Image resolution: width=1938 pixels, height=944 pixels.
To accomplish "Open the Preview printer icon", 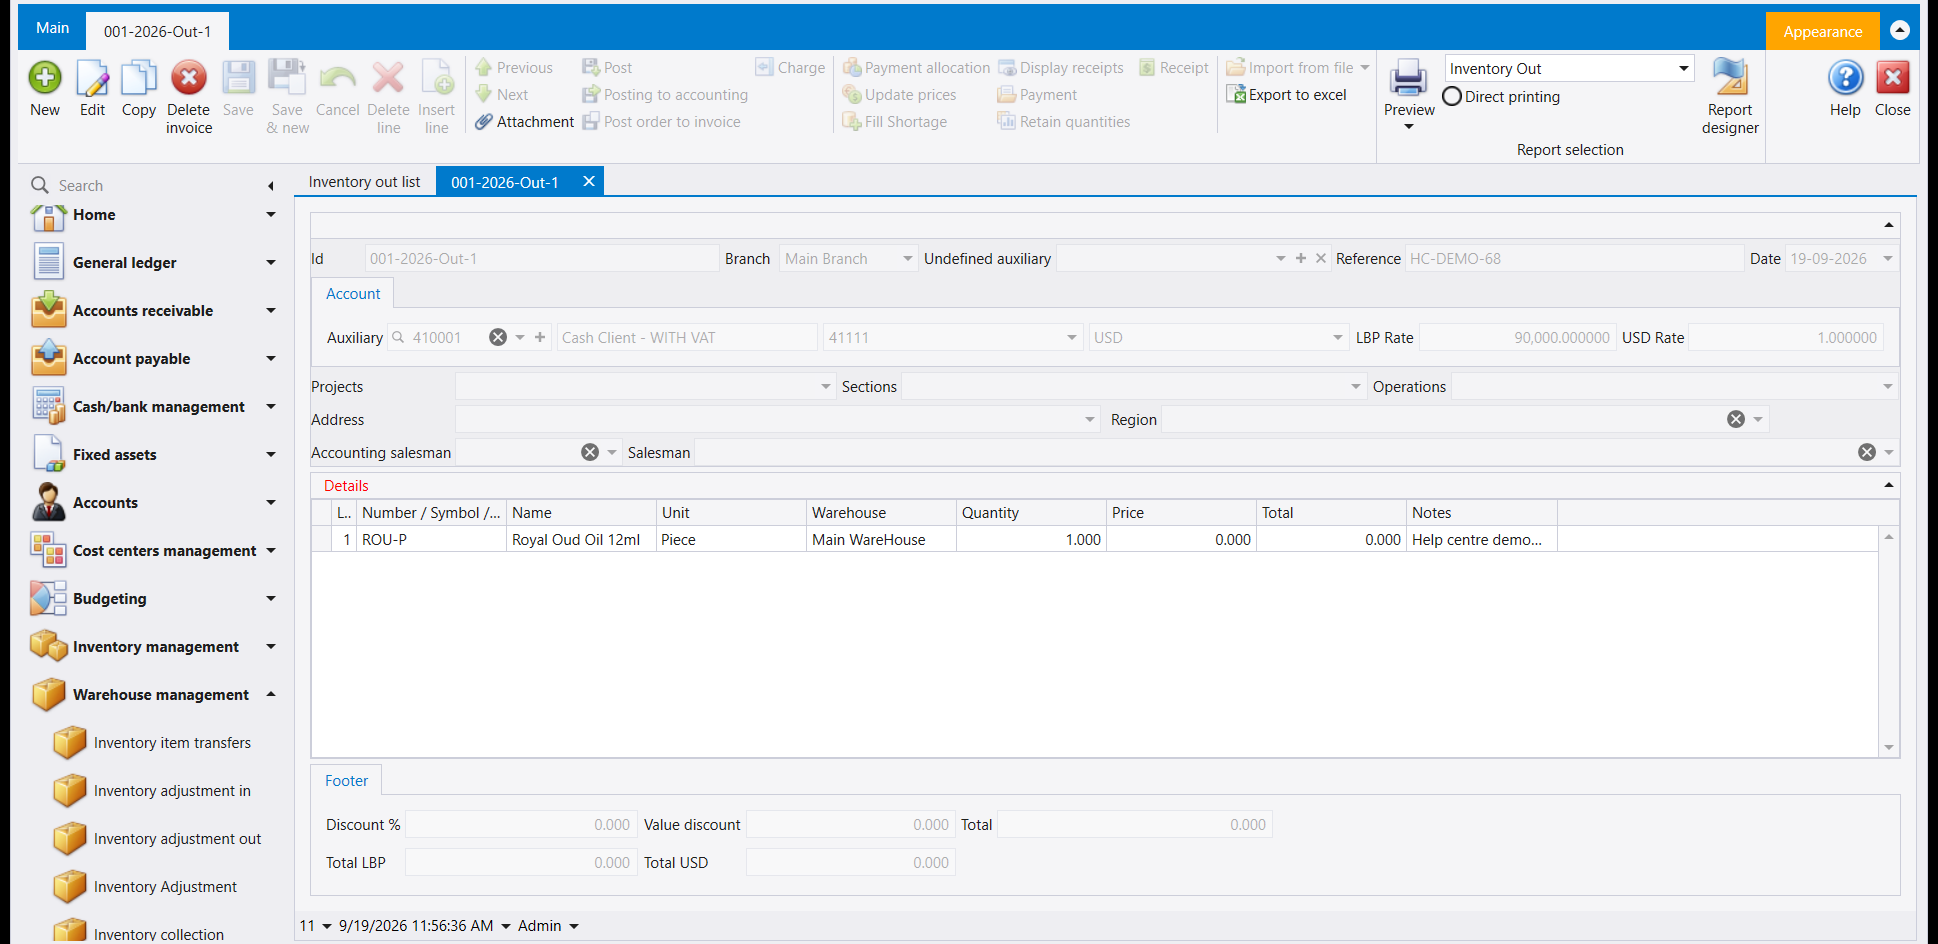I will [1408, 78].
